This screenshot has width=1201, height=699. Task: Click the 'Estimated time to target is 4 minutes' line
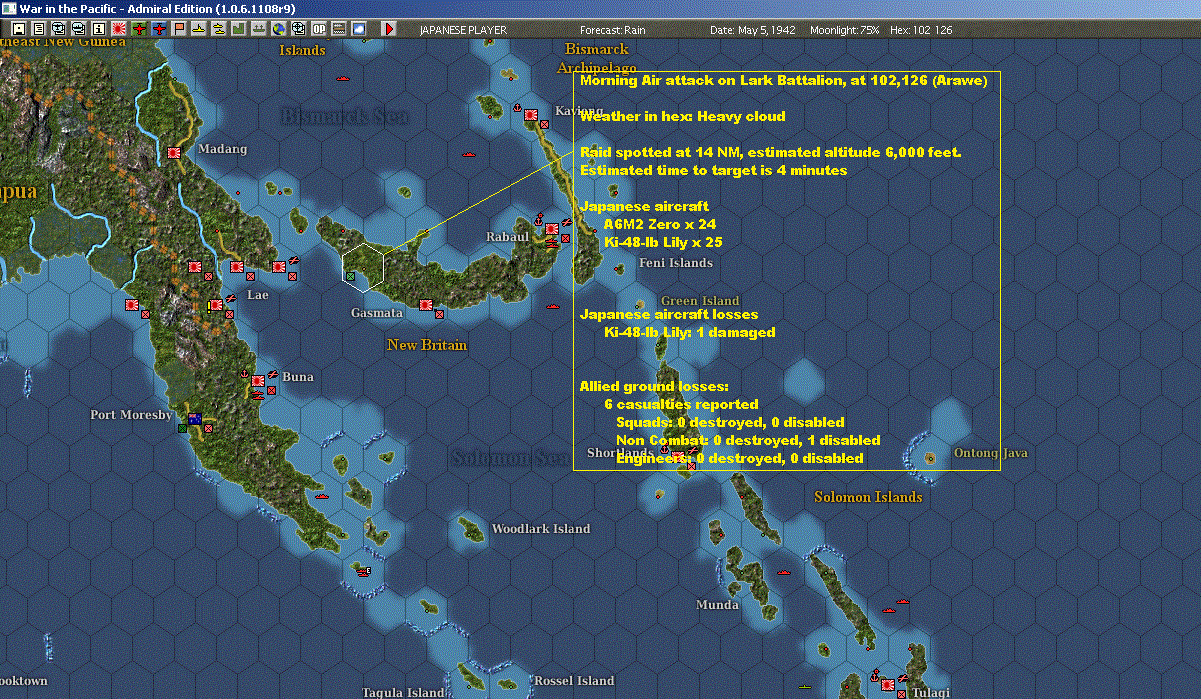click(x=713, y=171)
